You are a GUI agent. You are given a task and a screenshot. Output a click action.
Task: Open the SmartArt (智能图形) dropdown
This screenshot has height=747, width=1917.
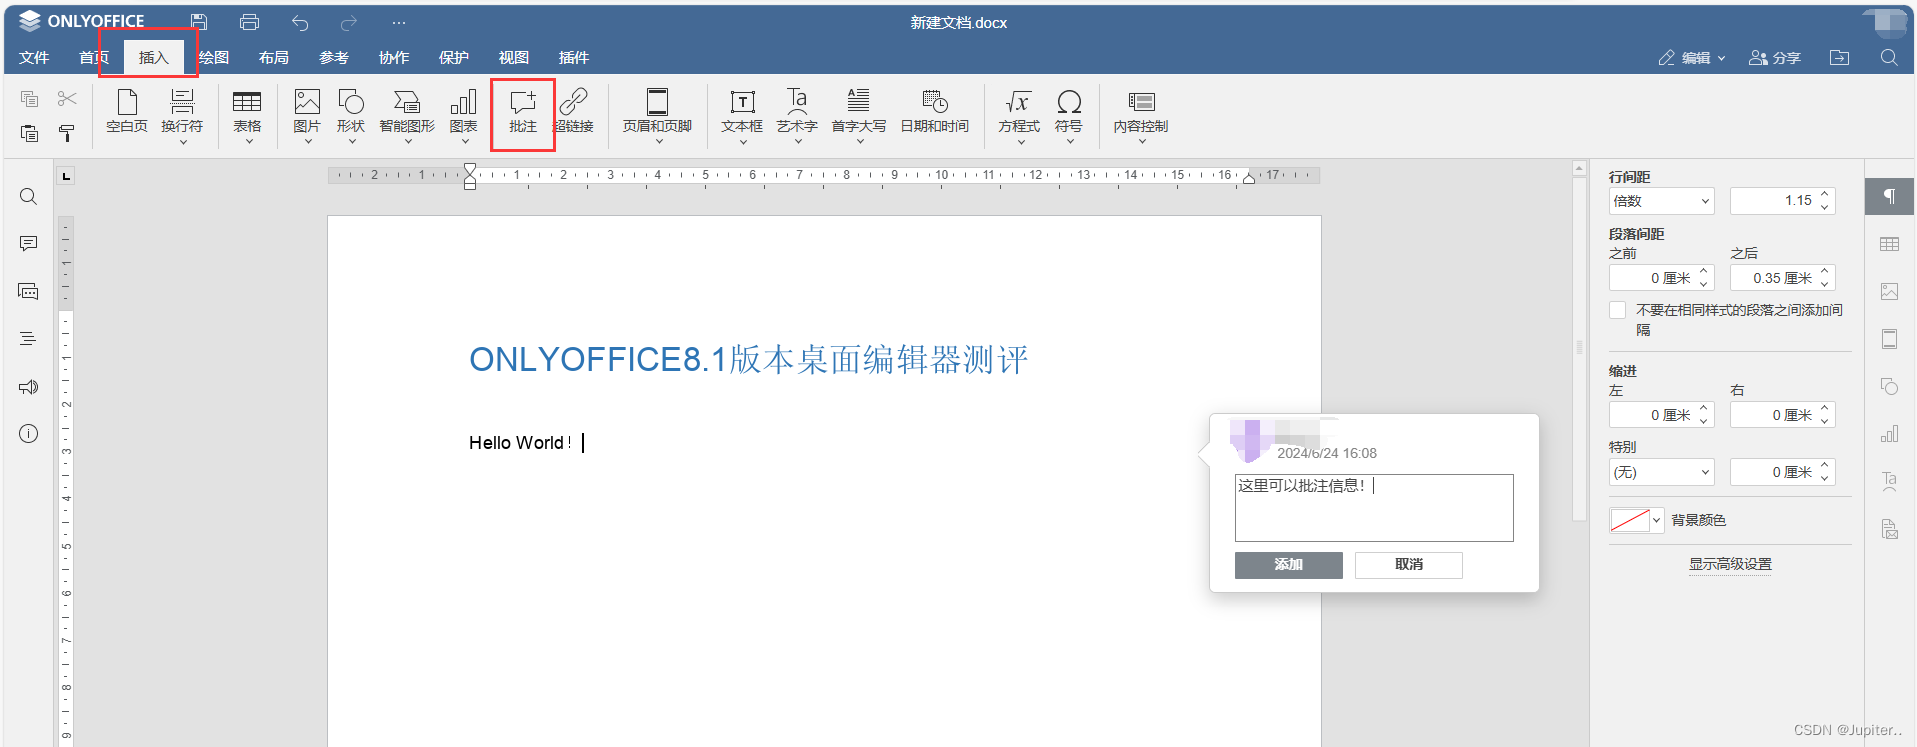407,115
